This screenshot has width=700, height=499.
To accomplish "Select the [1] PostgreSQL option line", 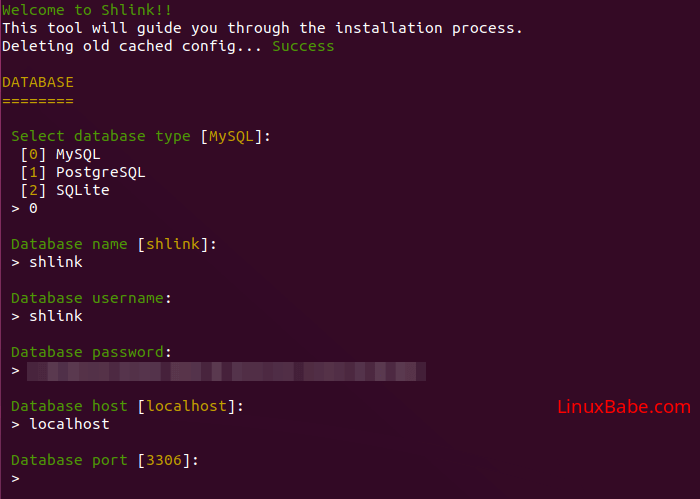I will [82, 173].
